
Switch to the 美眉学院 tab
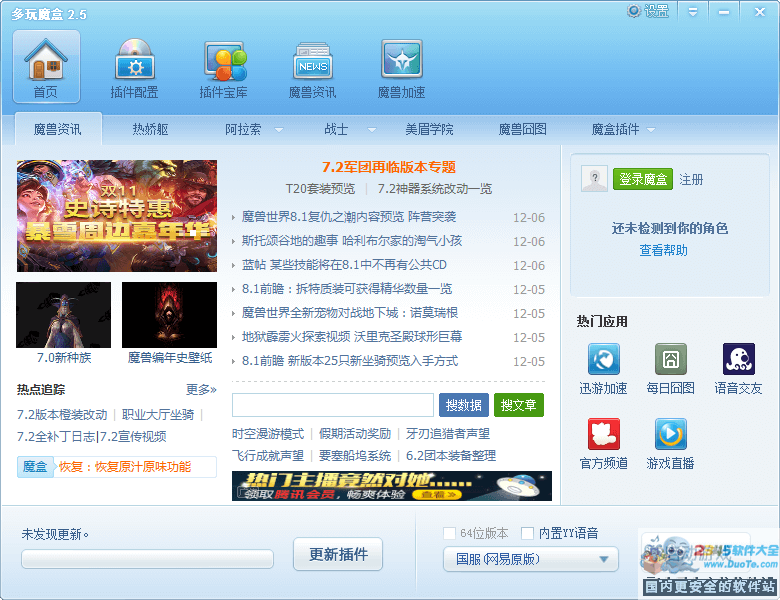tap(429, 129)
